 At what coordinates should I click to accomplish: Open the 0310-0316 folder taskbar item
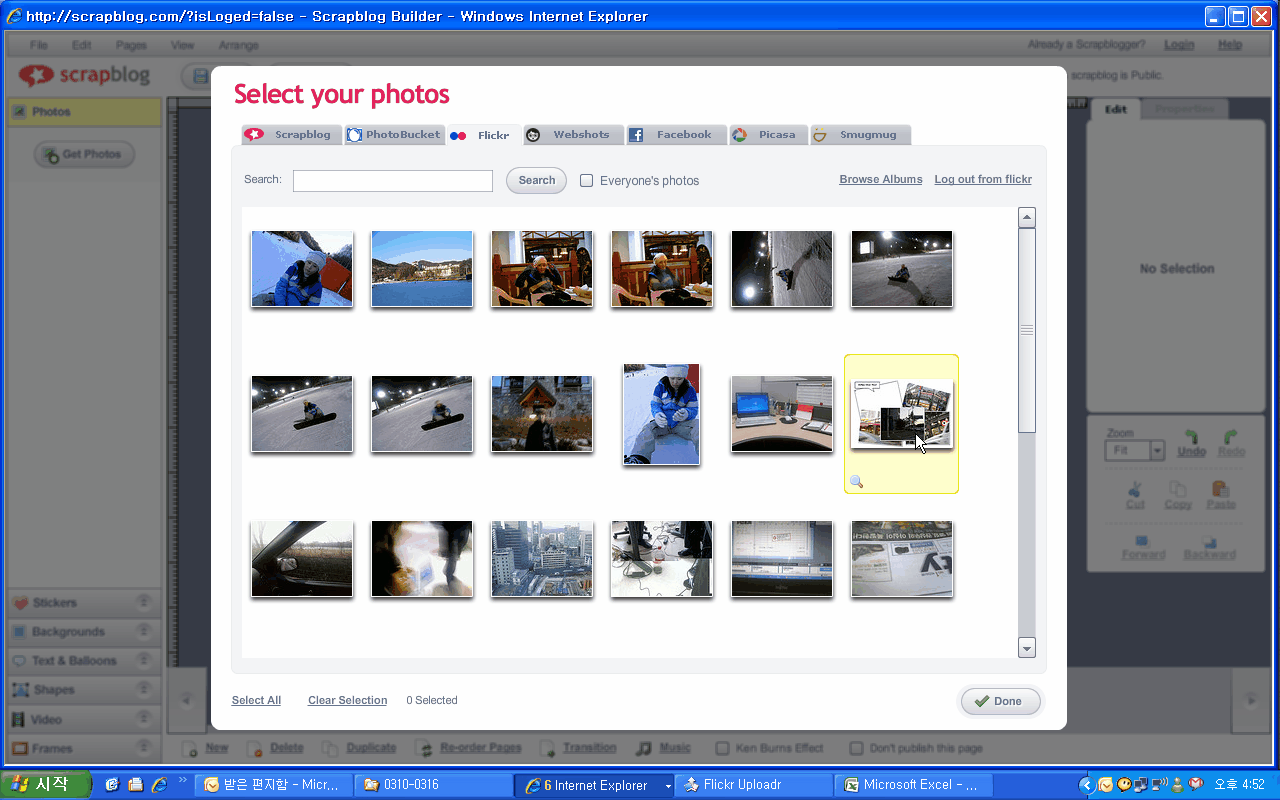coord(434,785)
